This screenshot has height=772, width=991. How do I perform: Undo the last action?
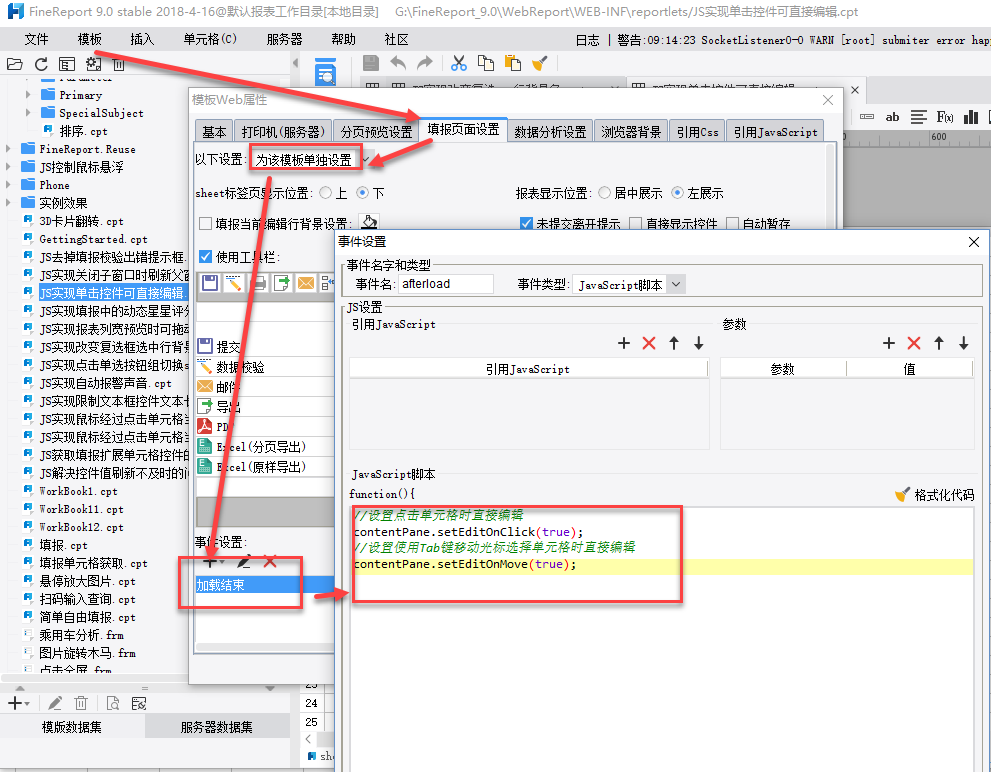398,63
